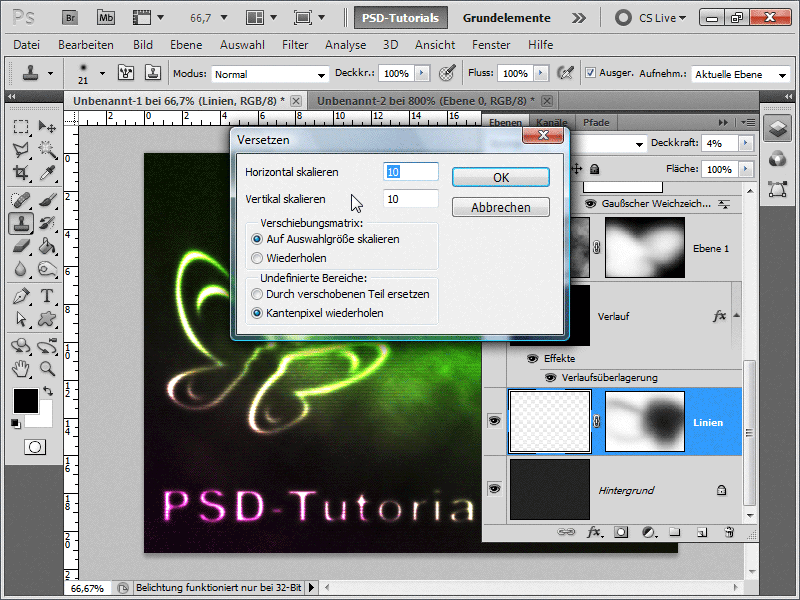Select the History Brush tool

[47, 223]
